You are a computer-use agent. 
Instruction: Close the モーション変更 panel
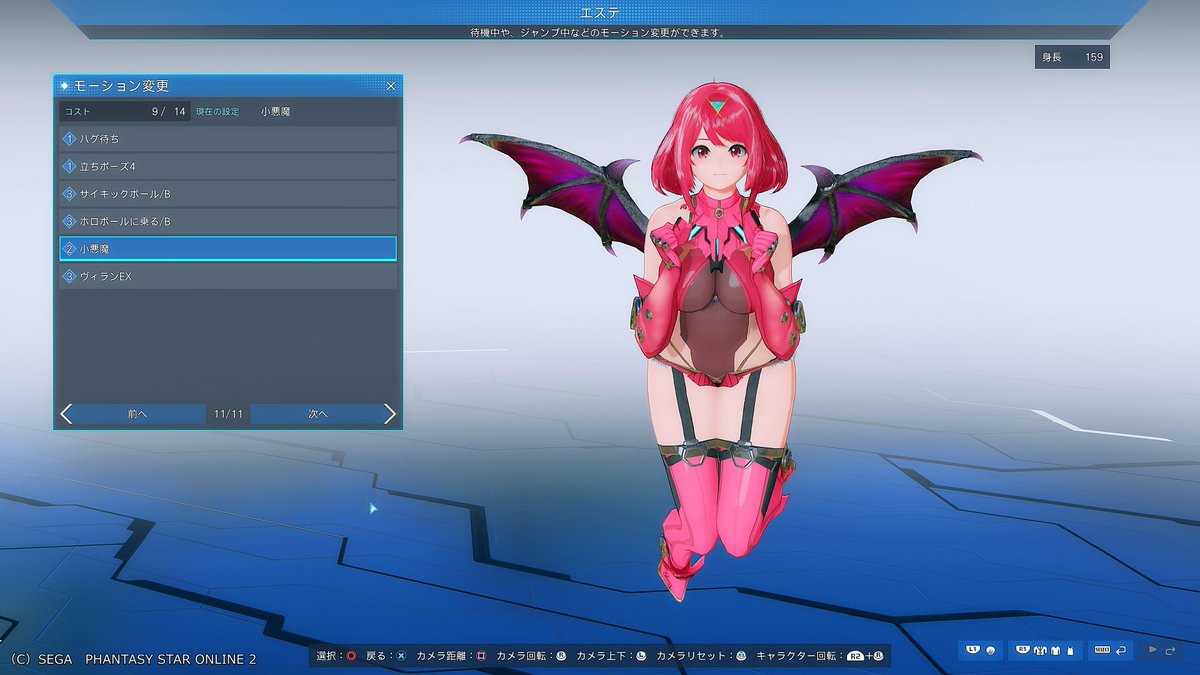(x=391, y=86)
